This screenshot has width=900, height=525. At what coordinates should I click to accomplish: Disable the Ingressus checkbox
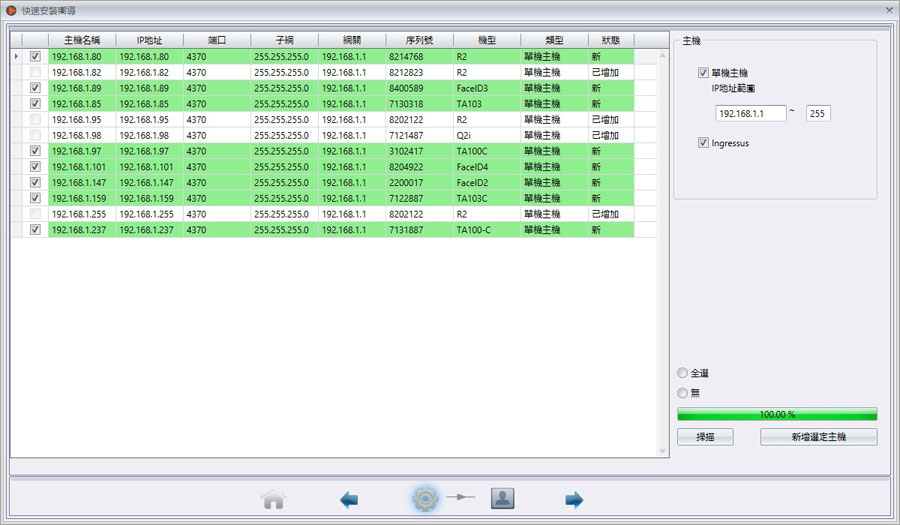pos(704,143)
